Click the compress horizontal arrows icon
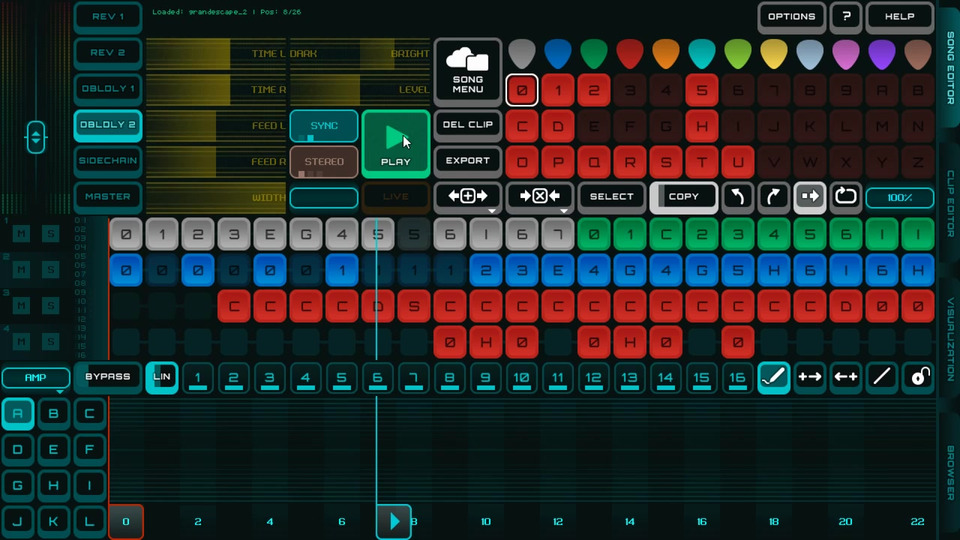960x540 pixels. pos(846,377)
